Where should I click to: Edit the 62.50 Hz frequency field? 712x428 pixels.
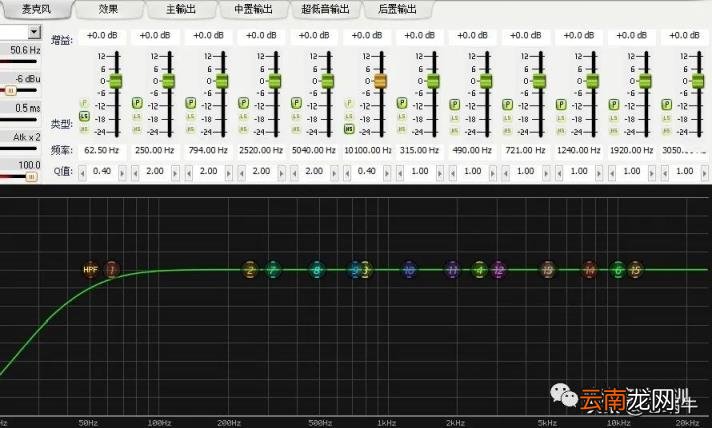click(101, 150)
